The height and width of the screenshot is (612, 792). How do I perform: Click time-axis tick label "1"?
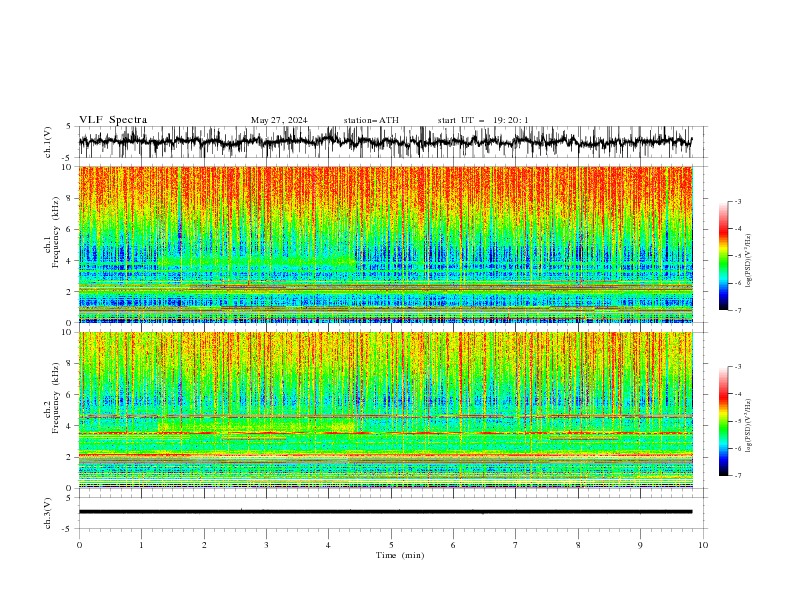141,545
